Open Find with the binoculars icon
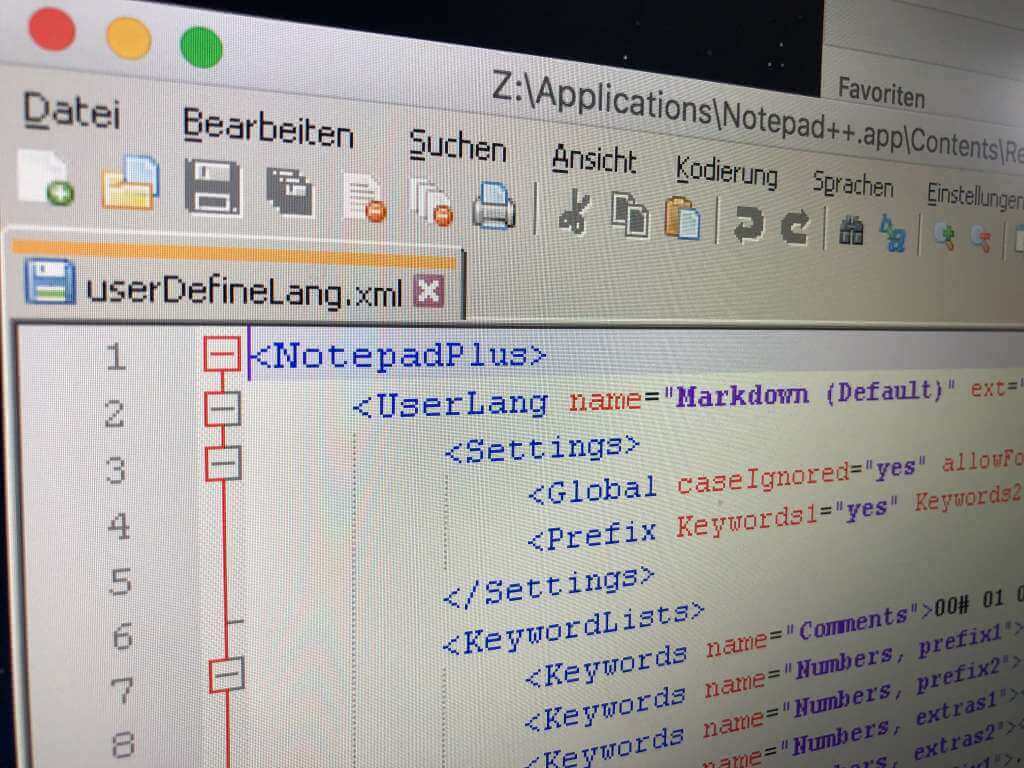Viewport: 1024px width, 768px height. (x=851, y=231)
